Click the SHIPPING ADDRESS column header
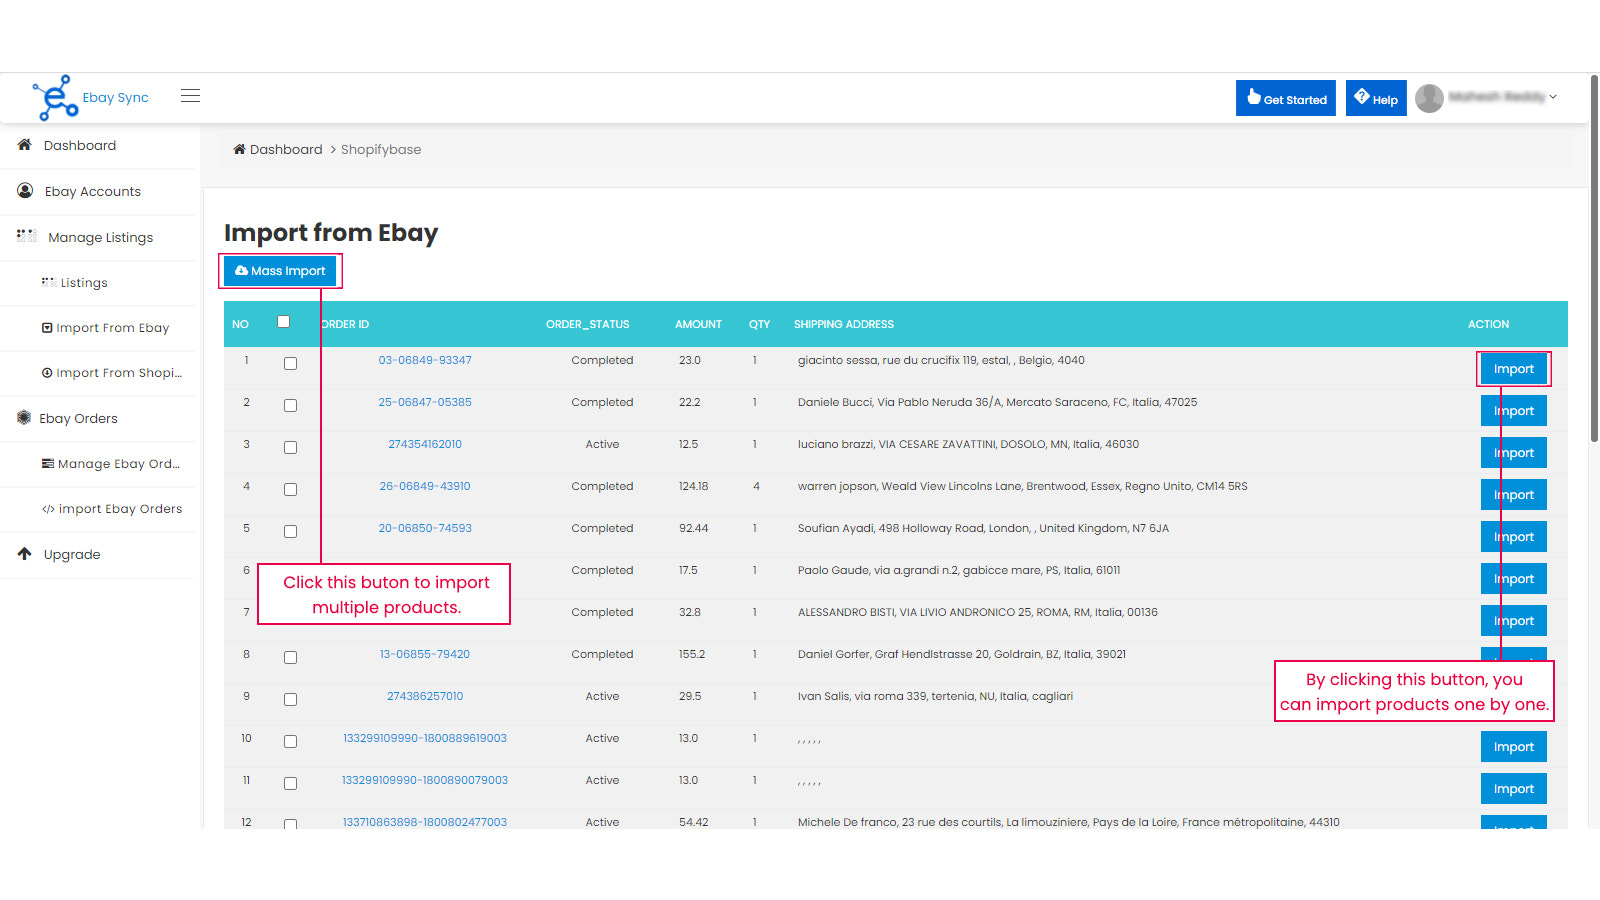Image resolution: width=1600 pixels, height=900 pixels. click(844, 324)
